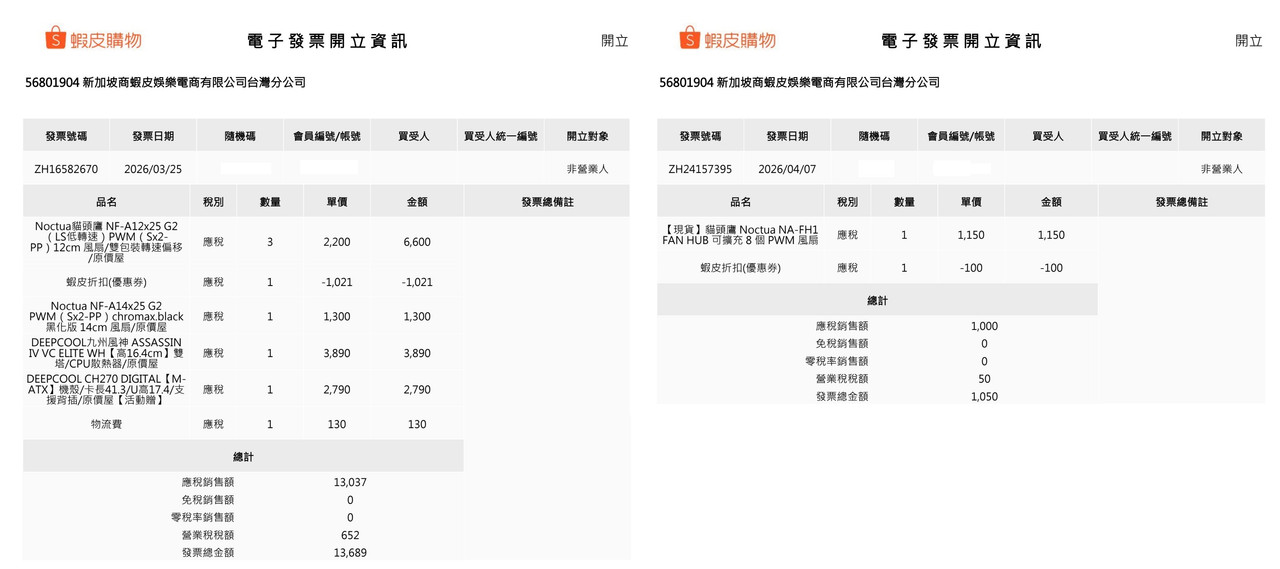Click the 買受人統一編號 header on the March invoice
The width and height of the screenshot is (1280, 569).
coord(501,136)
